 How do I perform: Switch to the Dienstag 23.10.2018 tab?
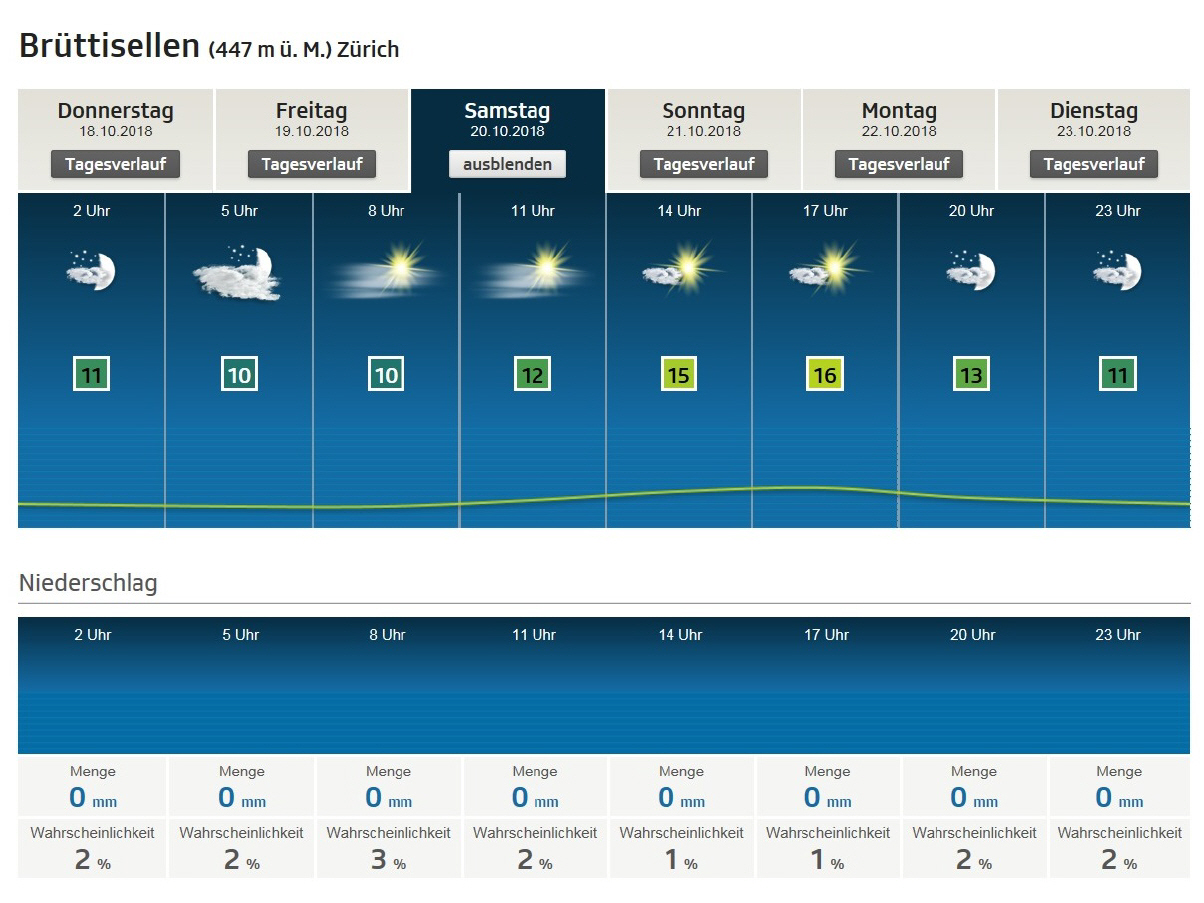click(x=1093, y=118)
